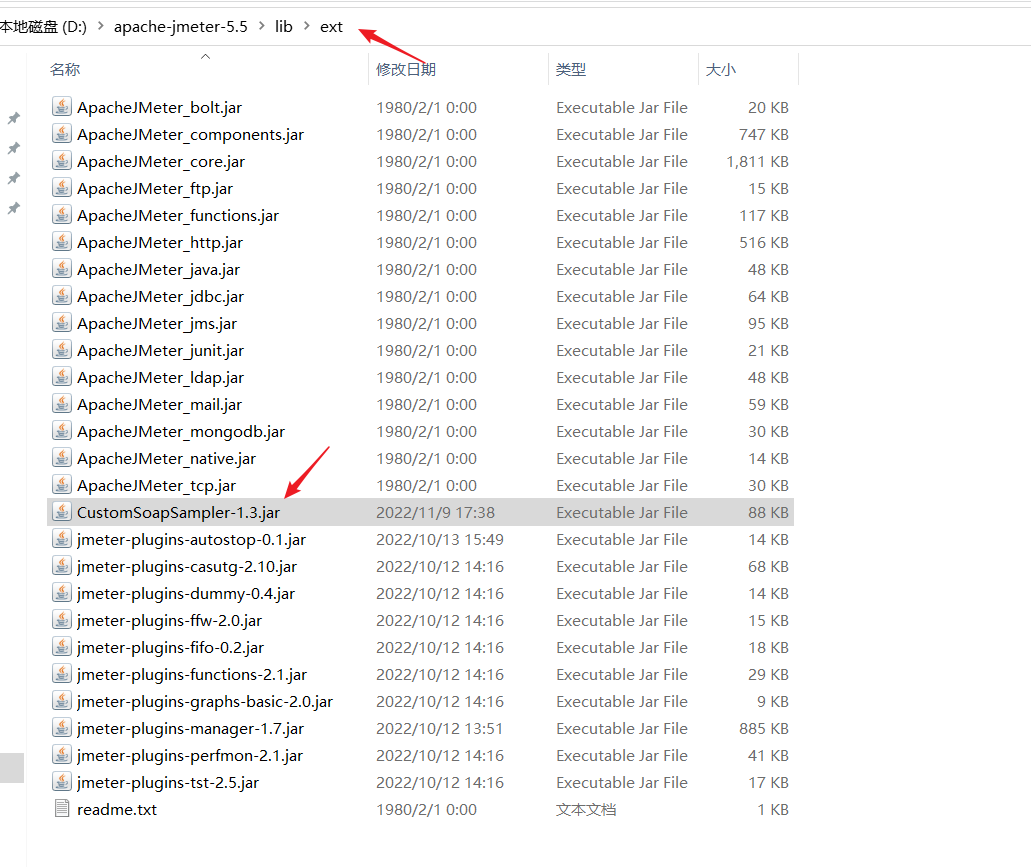Click the text file icon of readme.txt
Screen dimensions: 1031x867
point(62,809)
